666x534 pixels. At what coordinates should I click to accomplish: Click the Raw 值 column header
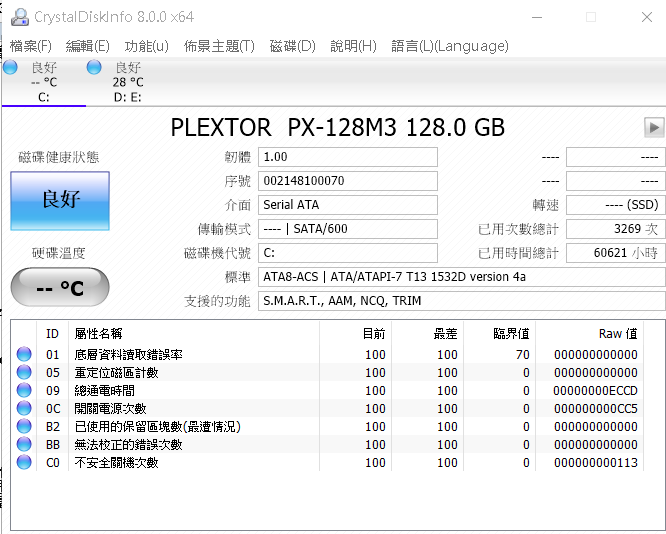[x=618, y=334]
